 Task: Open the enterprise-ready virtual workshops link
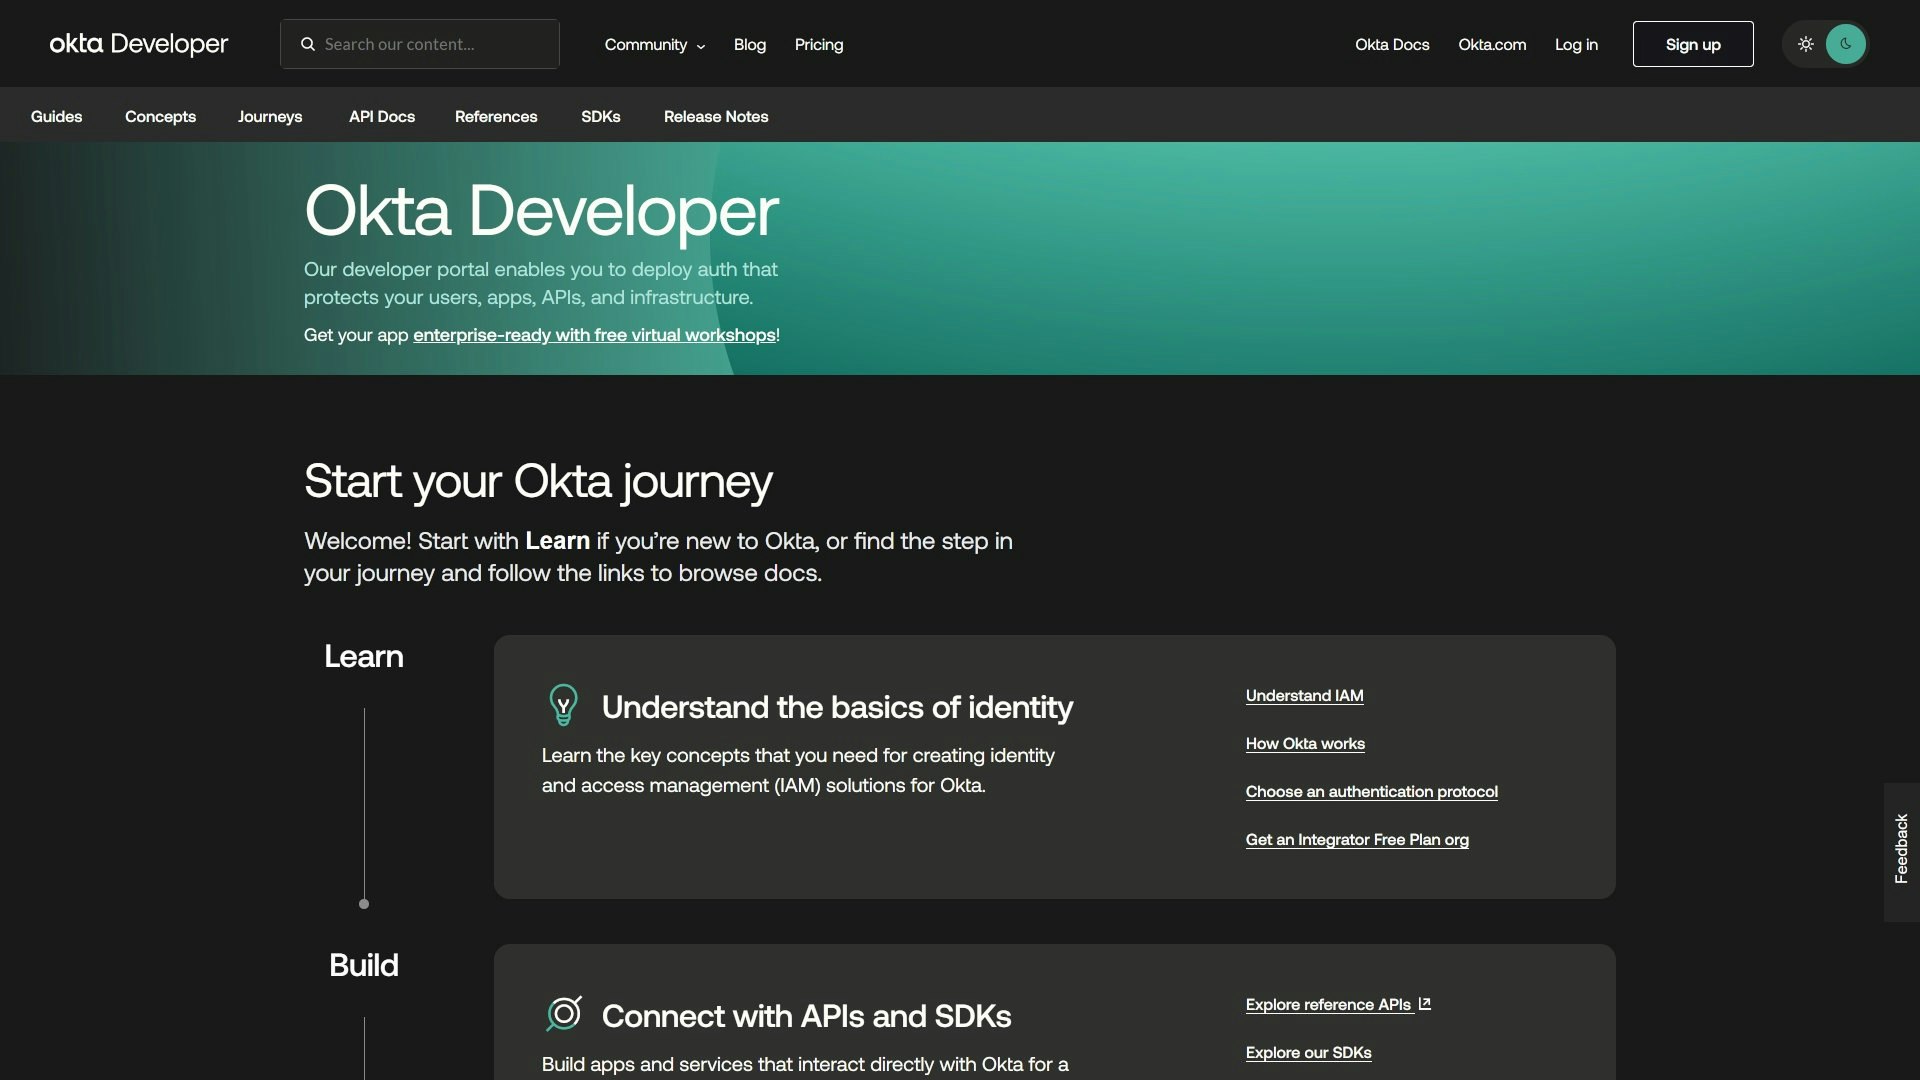(594, 335)
